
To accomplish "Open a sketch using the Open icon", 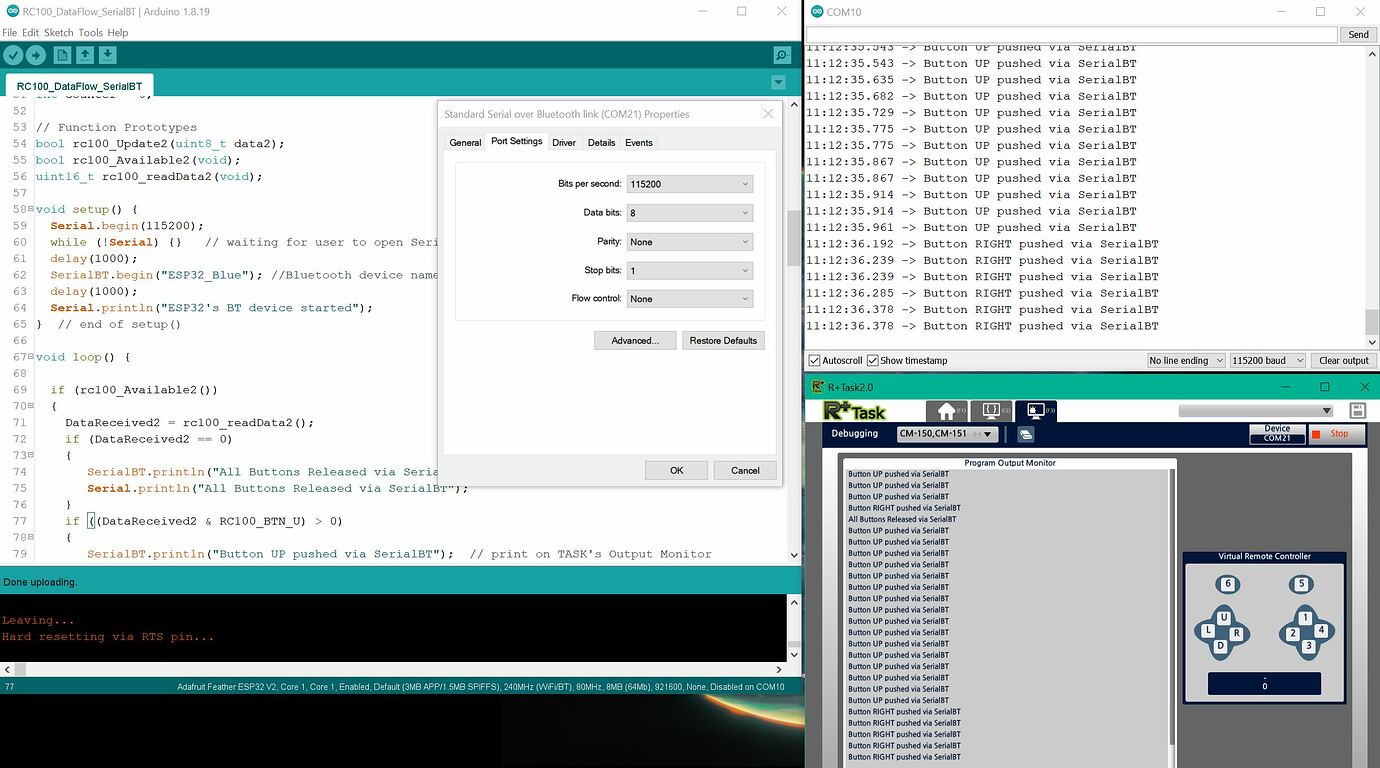I will 84,55.
